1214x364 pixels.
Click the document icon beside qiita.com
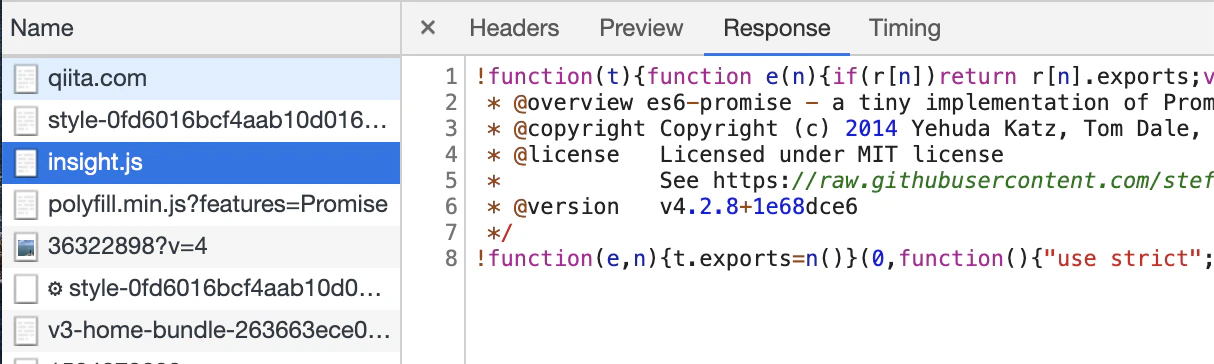click(x=27, y=79)
